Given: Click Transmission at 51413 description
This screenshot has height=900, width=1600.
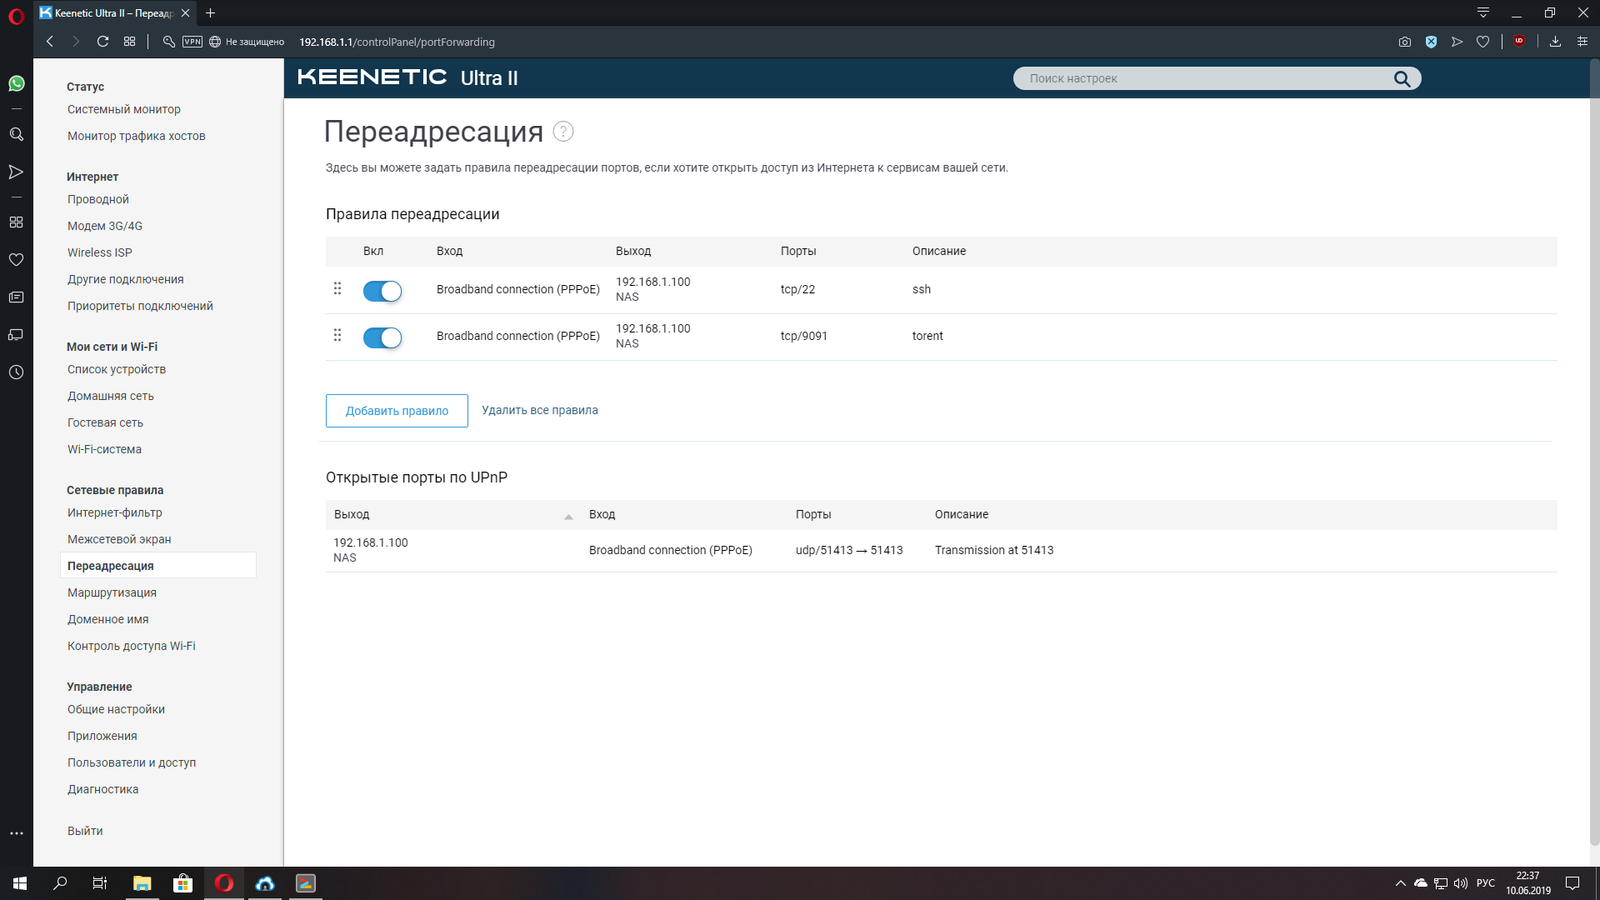Looking at the screenshot, I should [x=994, y=550].
